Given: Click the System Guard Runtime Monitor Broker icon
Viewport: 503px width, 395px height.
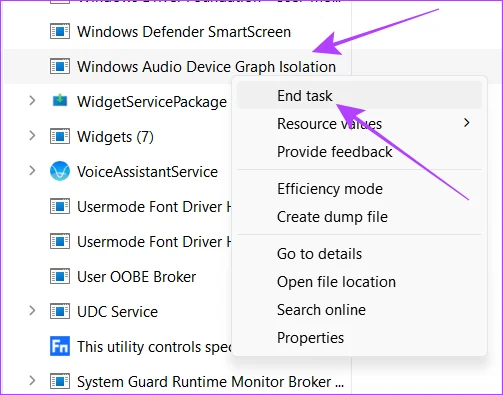Looking at the screenshot, I should pos(60,381).
